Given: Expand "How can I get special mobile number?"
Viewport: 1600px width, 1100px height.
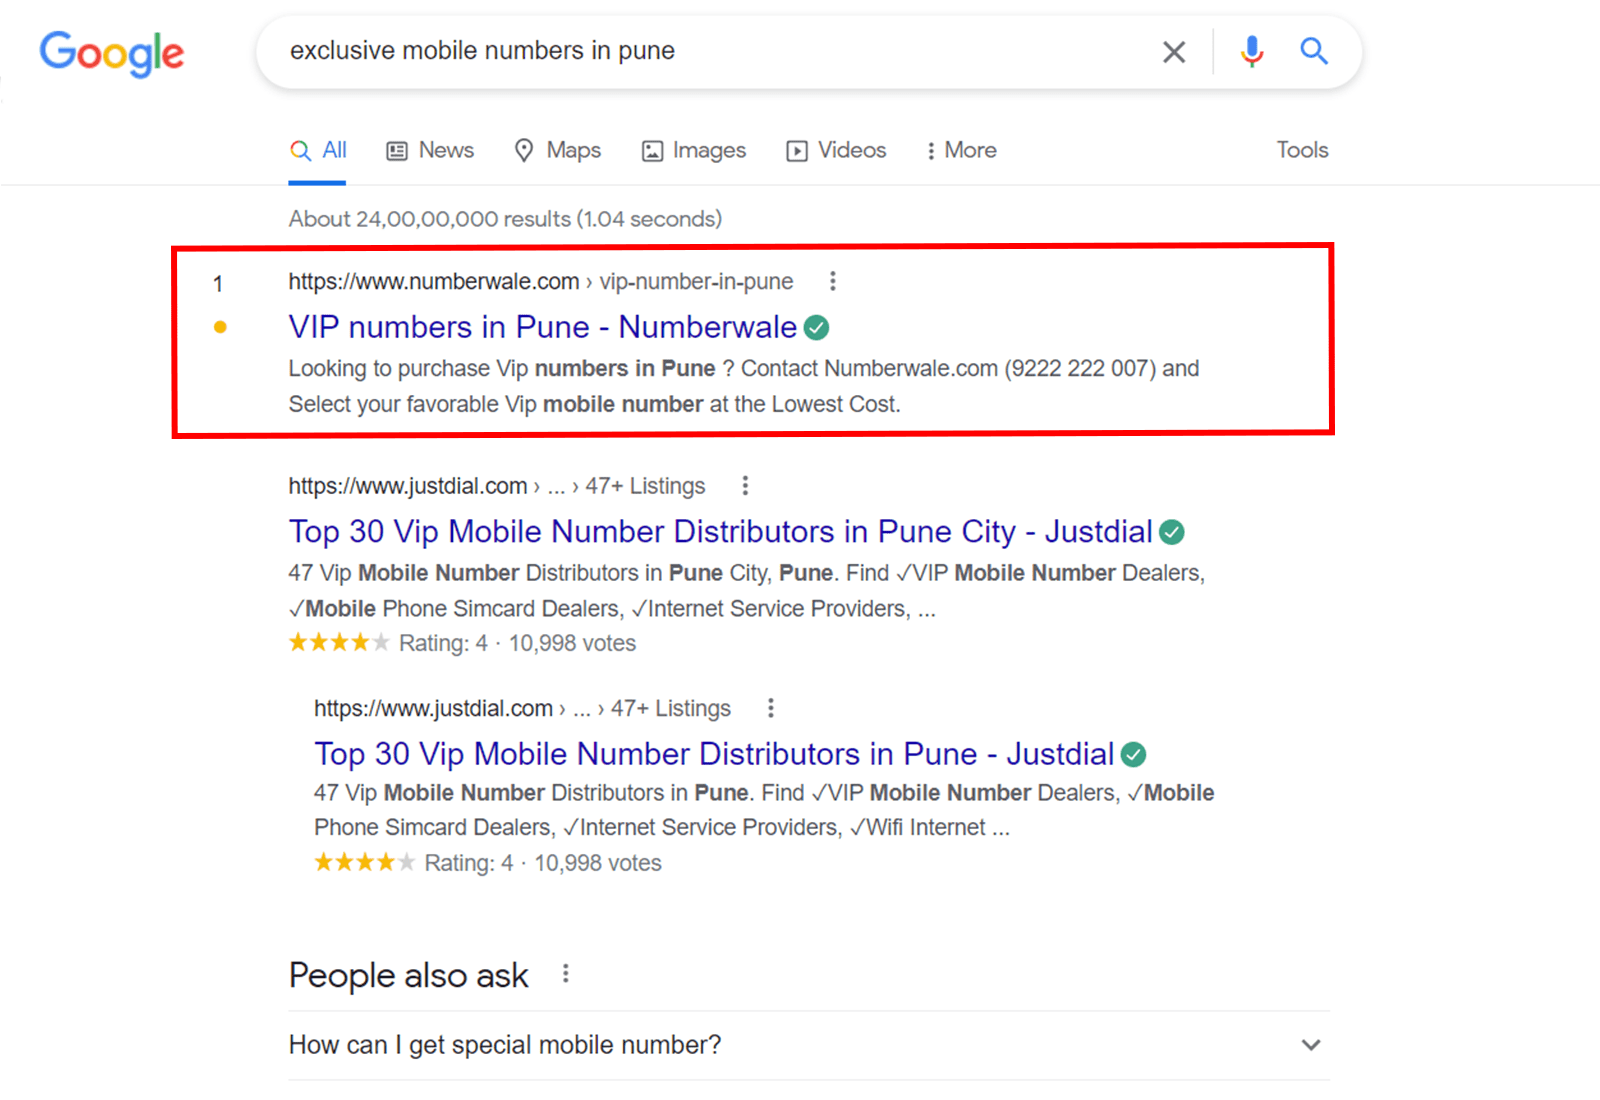Looking at the screenshot, I should [1310, 1045].
